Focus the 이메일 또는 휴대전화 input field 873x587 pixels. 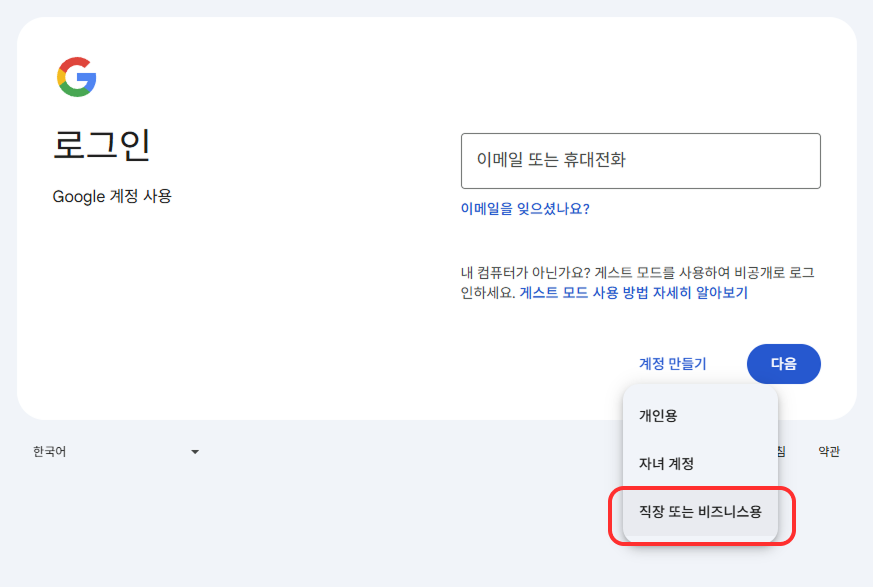point(640,161)
